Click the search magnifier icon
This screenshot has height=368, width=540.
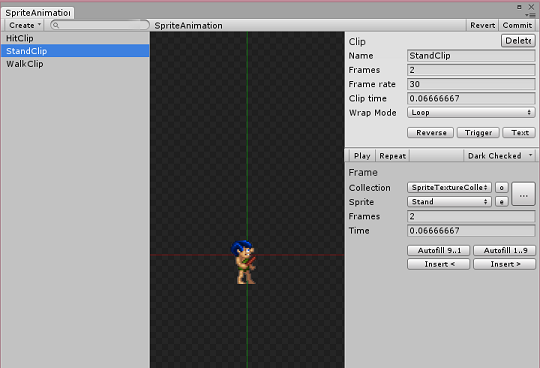pos(56,25)
